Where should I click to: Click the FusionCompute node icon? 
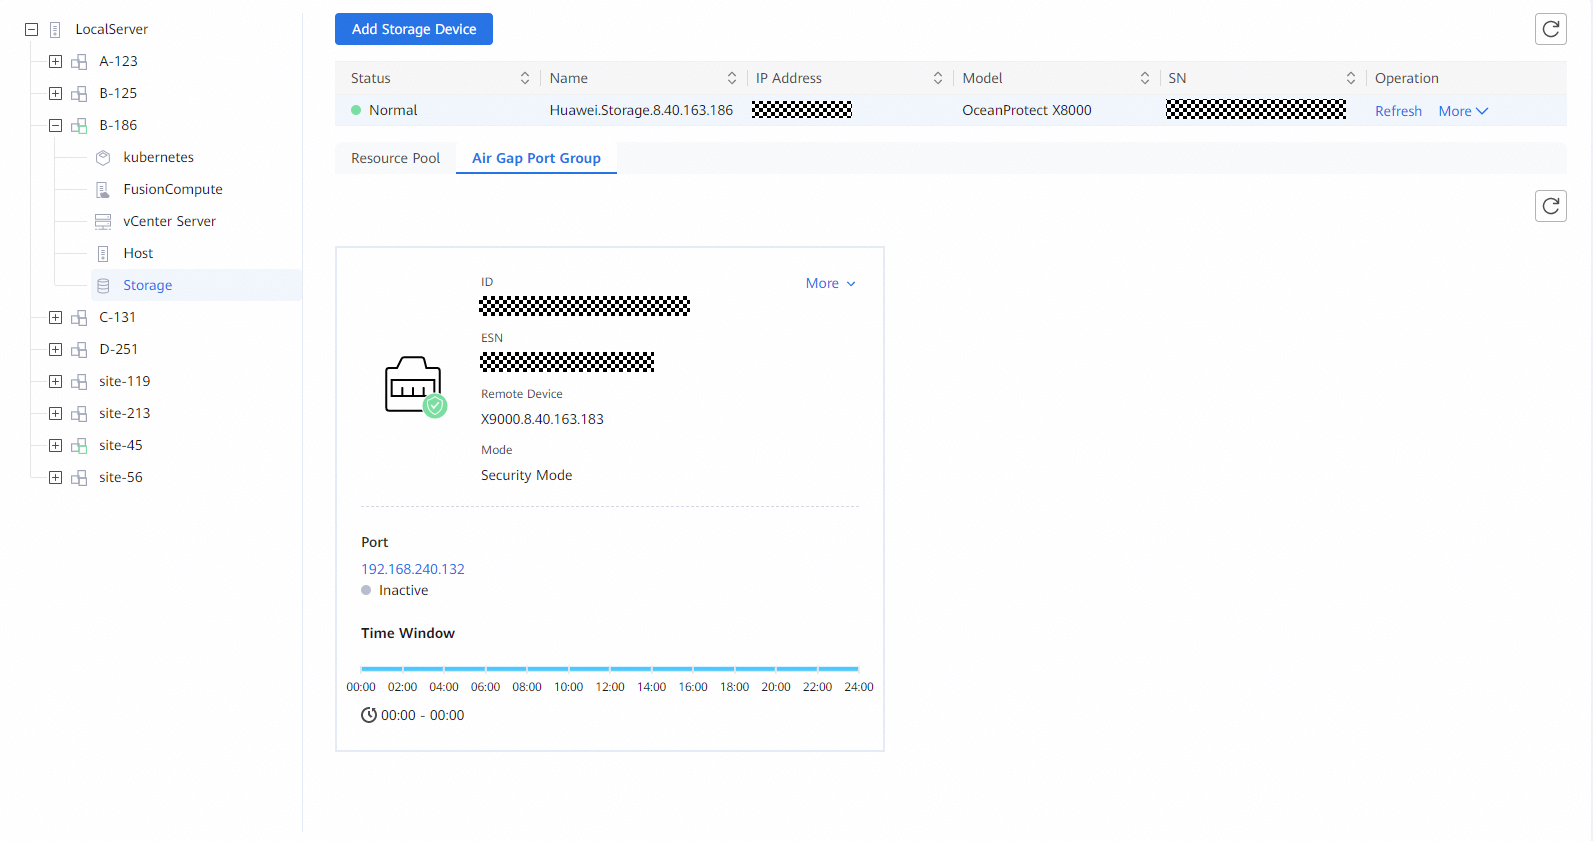(x=103, y=190)
